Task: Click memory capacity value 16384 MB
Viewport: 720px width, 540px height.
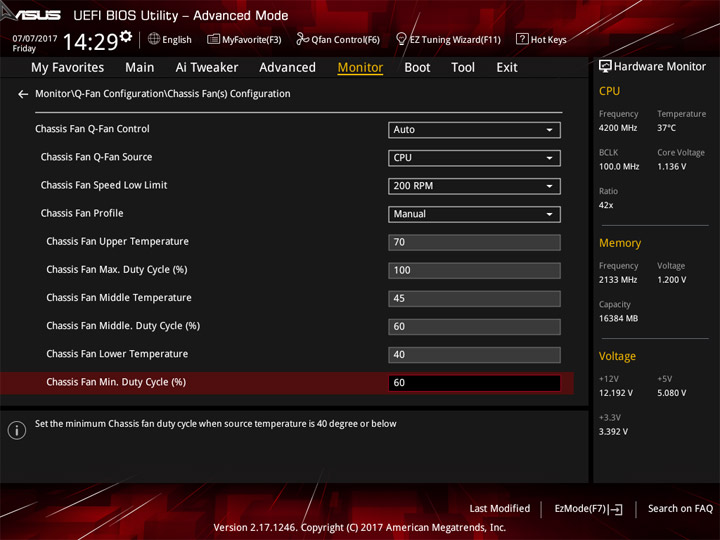Action: pyautogui.click(x=619, y=319)
